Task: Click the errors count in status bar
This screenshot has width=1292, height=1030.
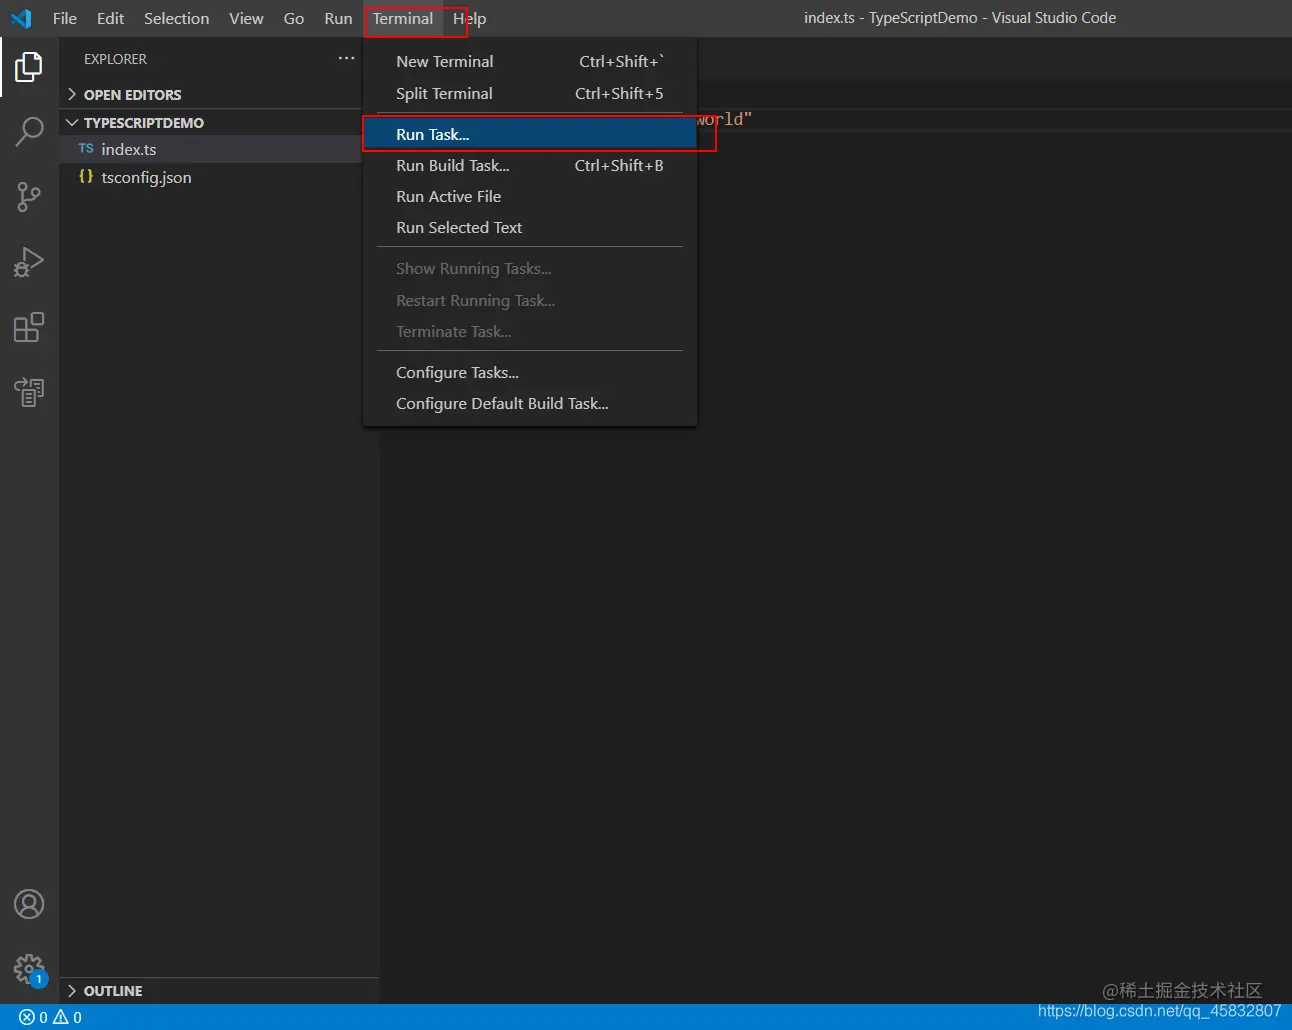Action: coord(33,1017)
